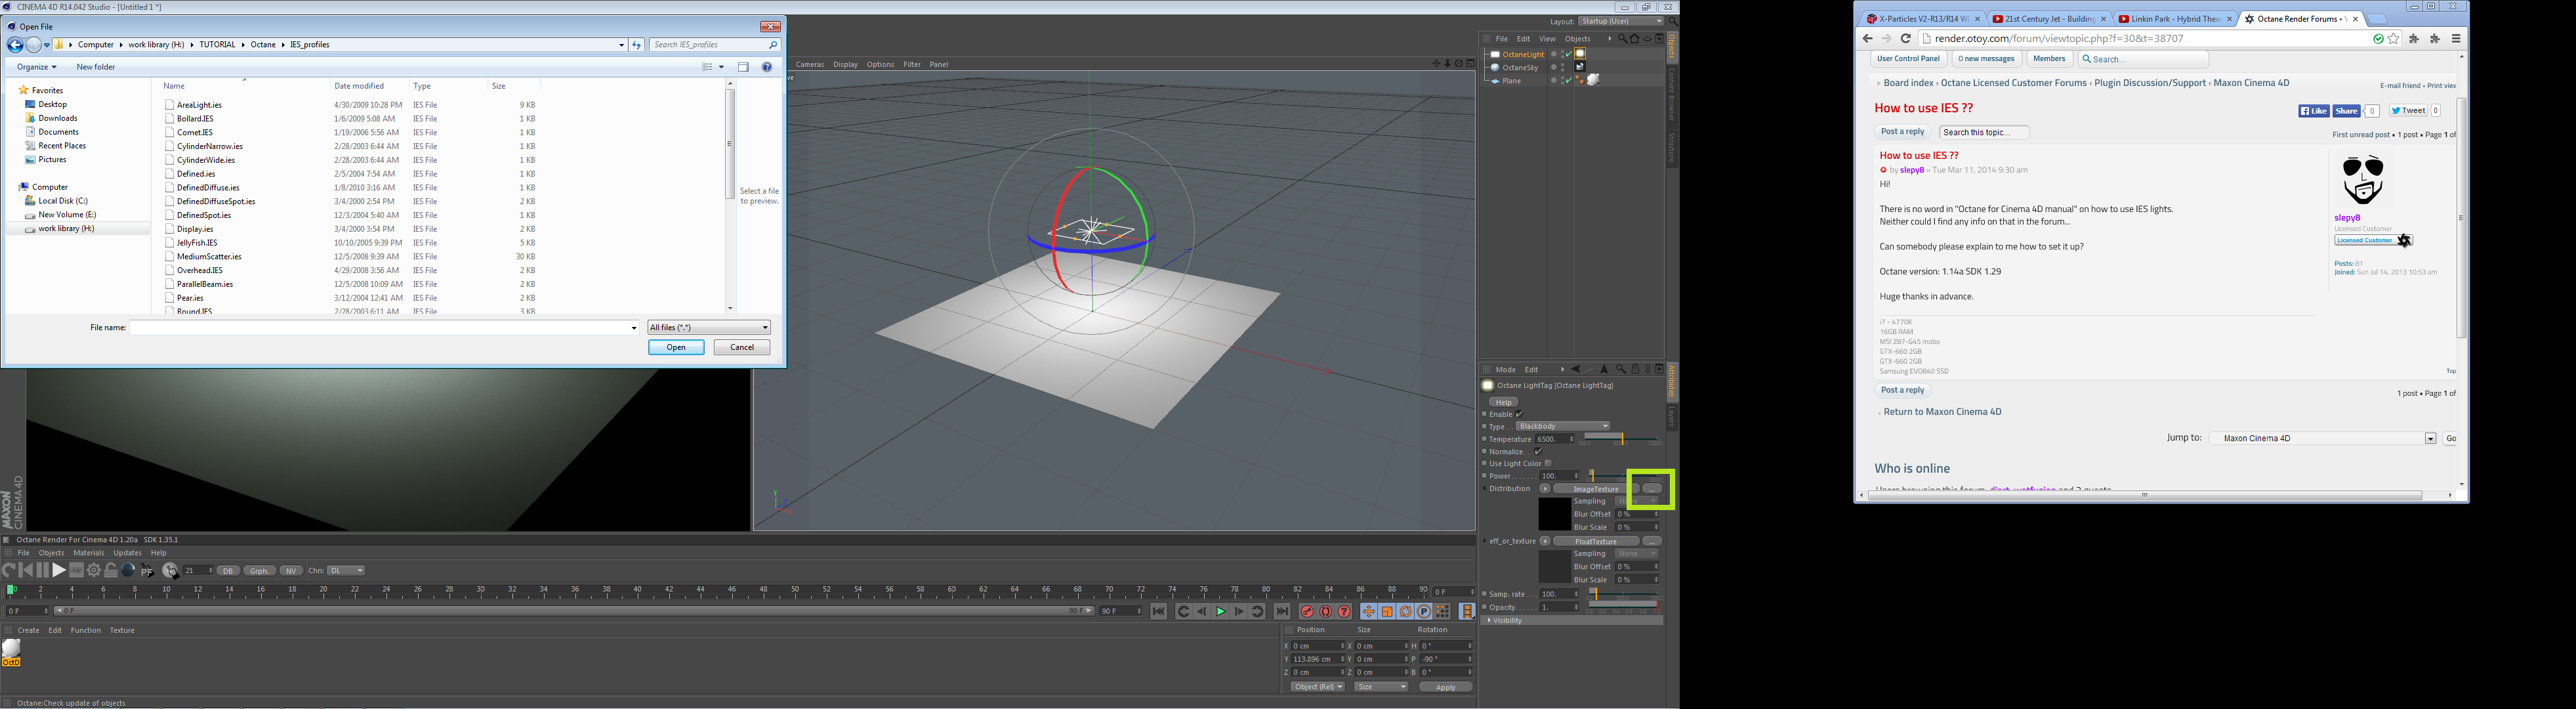Open the Materials menu in Octane viewer

coord(88,553)
